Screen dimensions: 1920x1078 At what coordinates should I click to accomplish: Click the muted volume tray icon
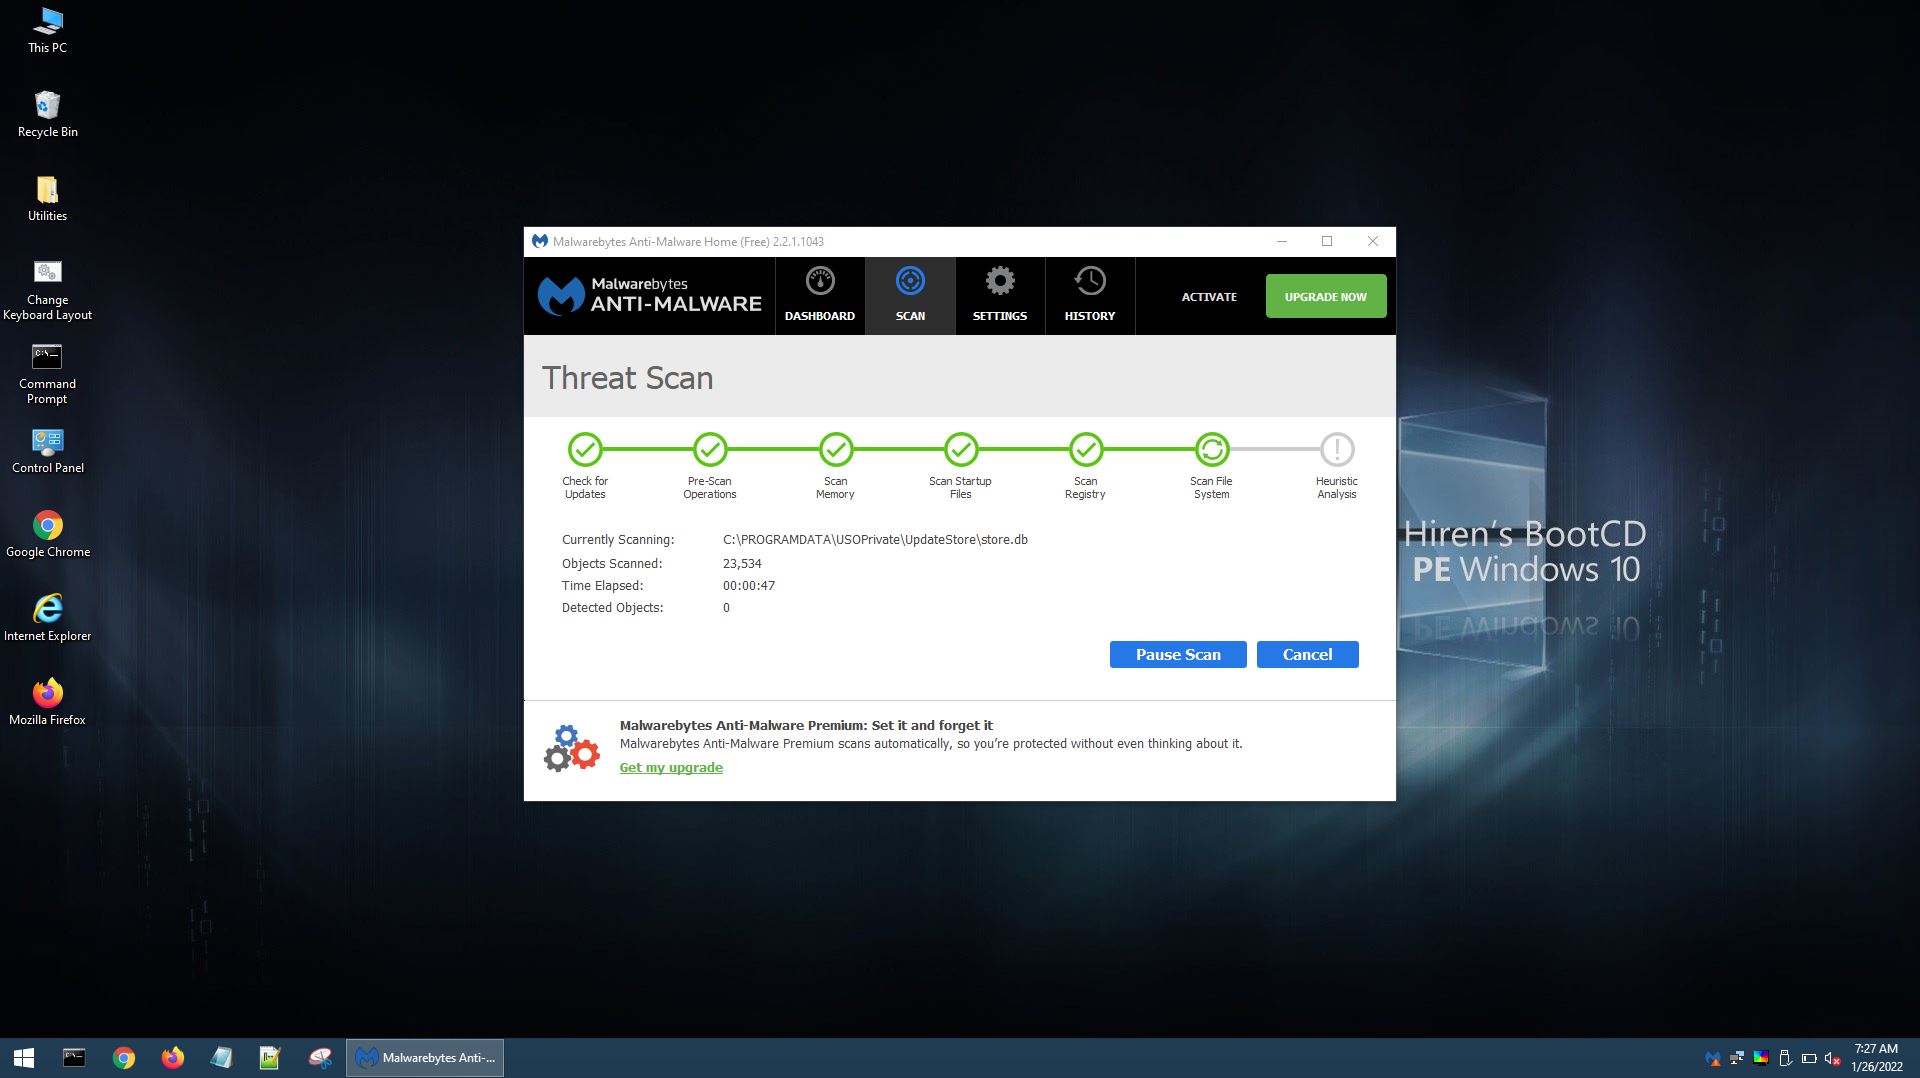[x=1833, y=1058]
